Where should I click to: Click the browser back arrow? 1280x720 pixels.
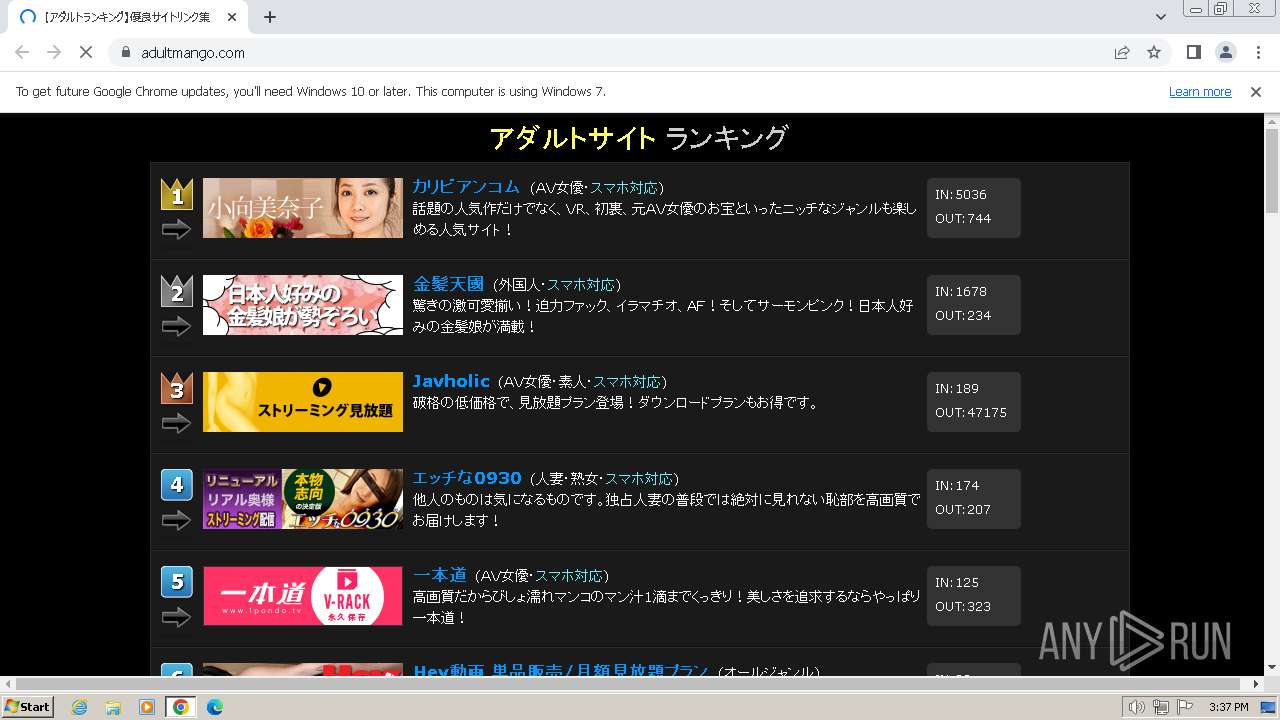22,52
